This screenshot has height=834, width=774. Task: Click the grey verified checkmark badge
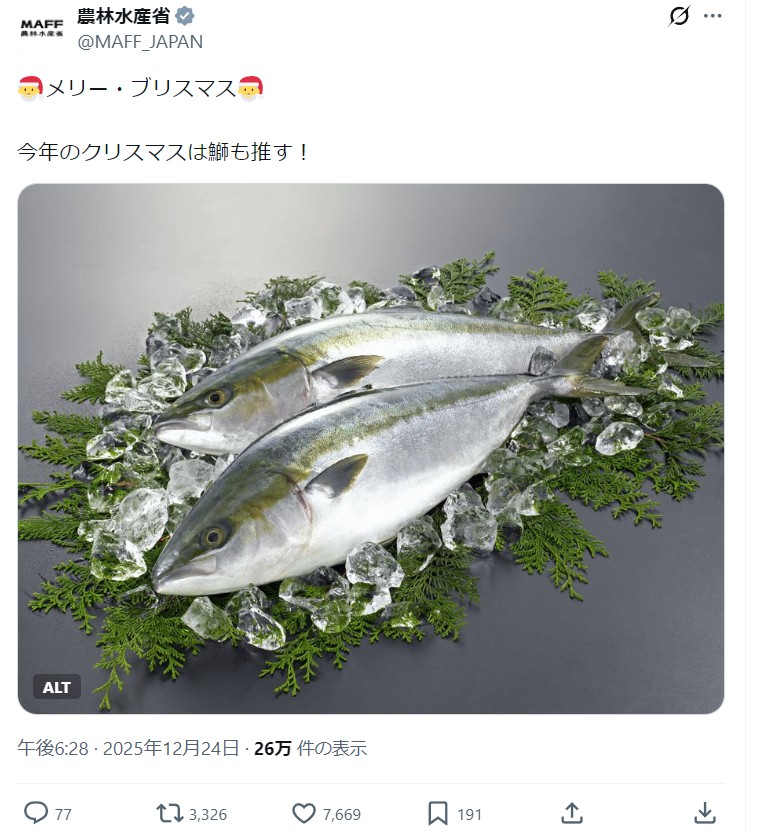point(185,17)
